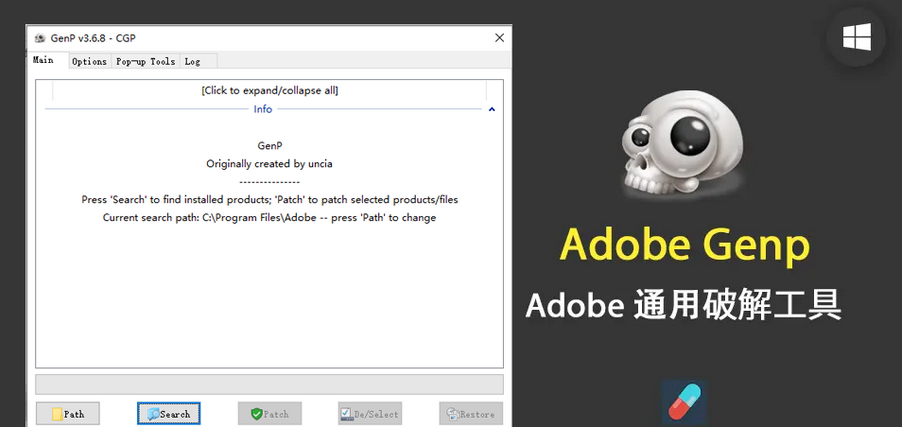Click the Restore button icon
Image resolution: width=904 pixels, height=427 pixels.
point(453,414)
